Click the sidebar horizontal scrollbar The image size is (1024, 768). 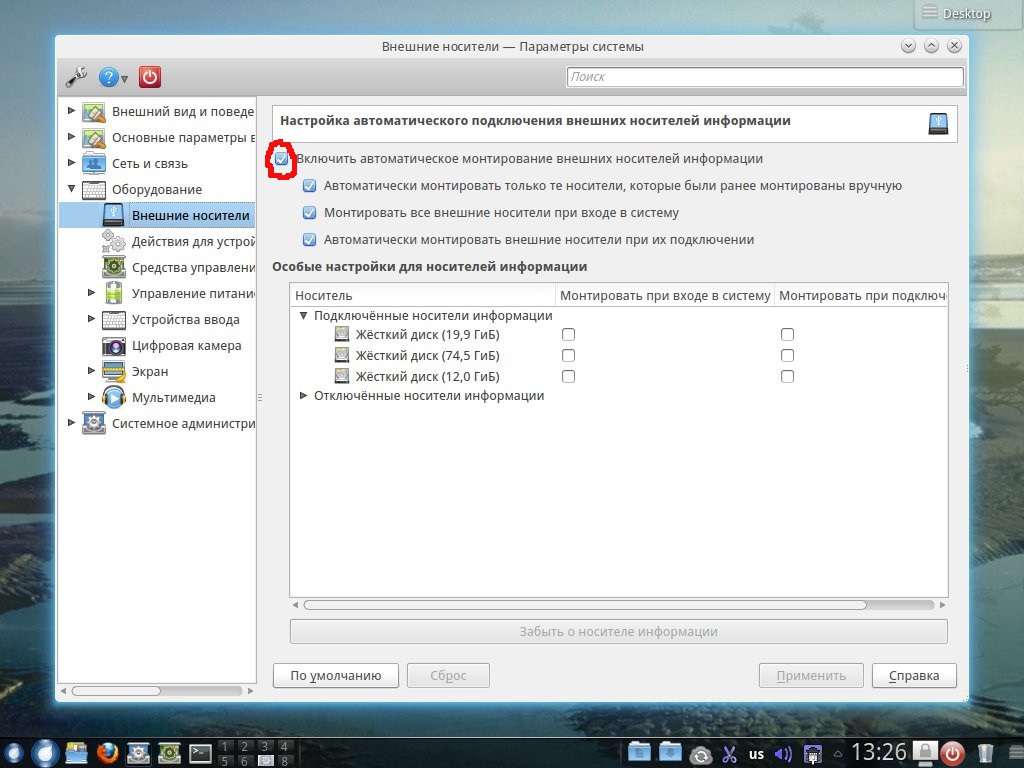tap(116, 690)
